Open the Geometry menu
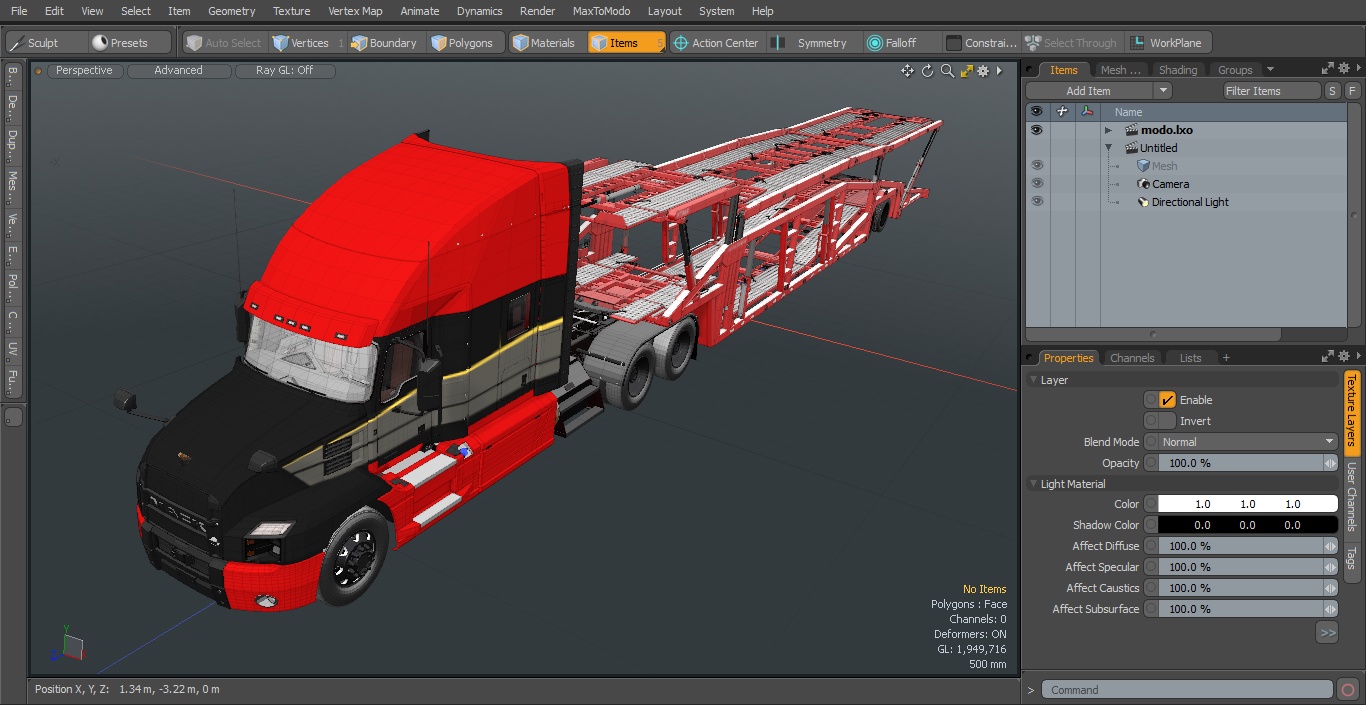1366x705 pixels. click(x=232, y=11)
